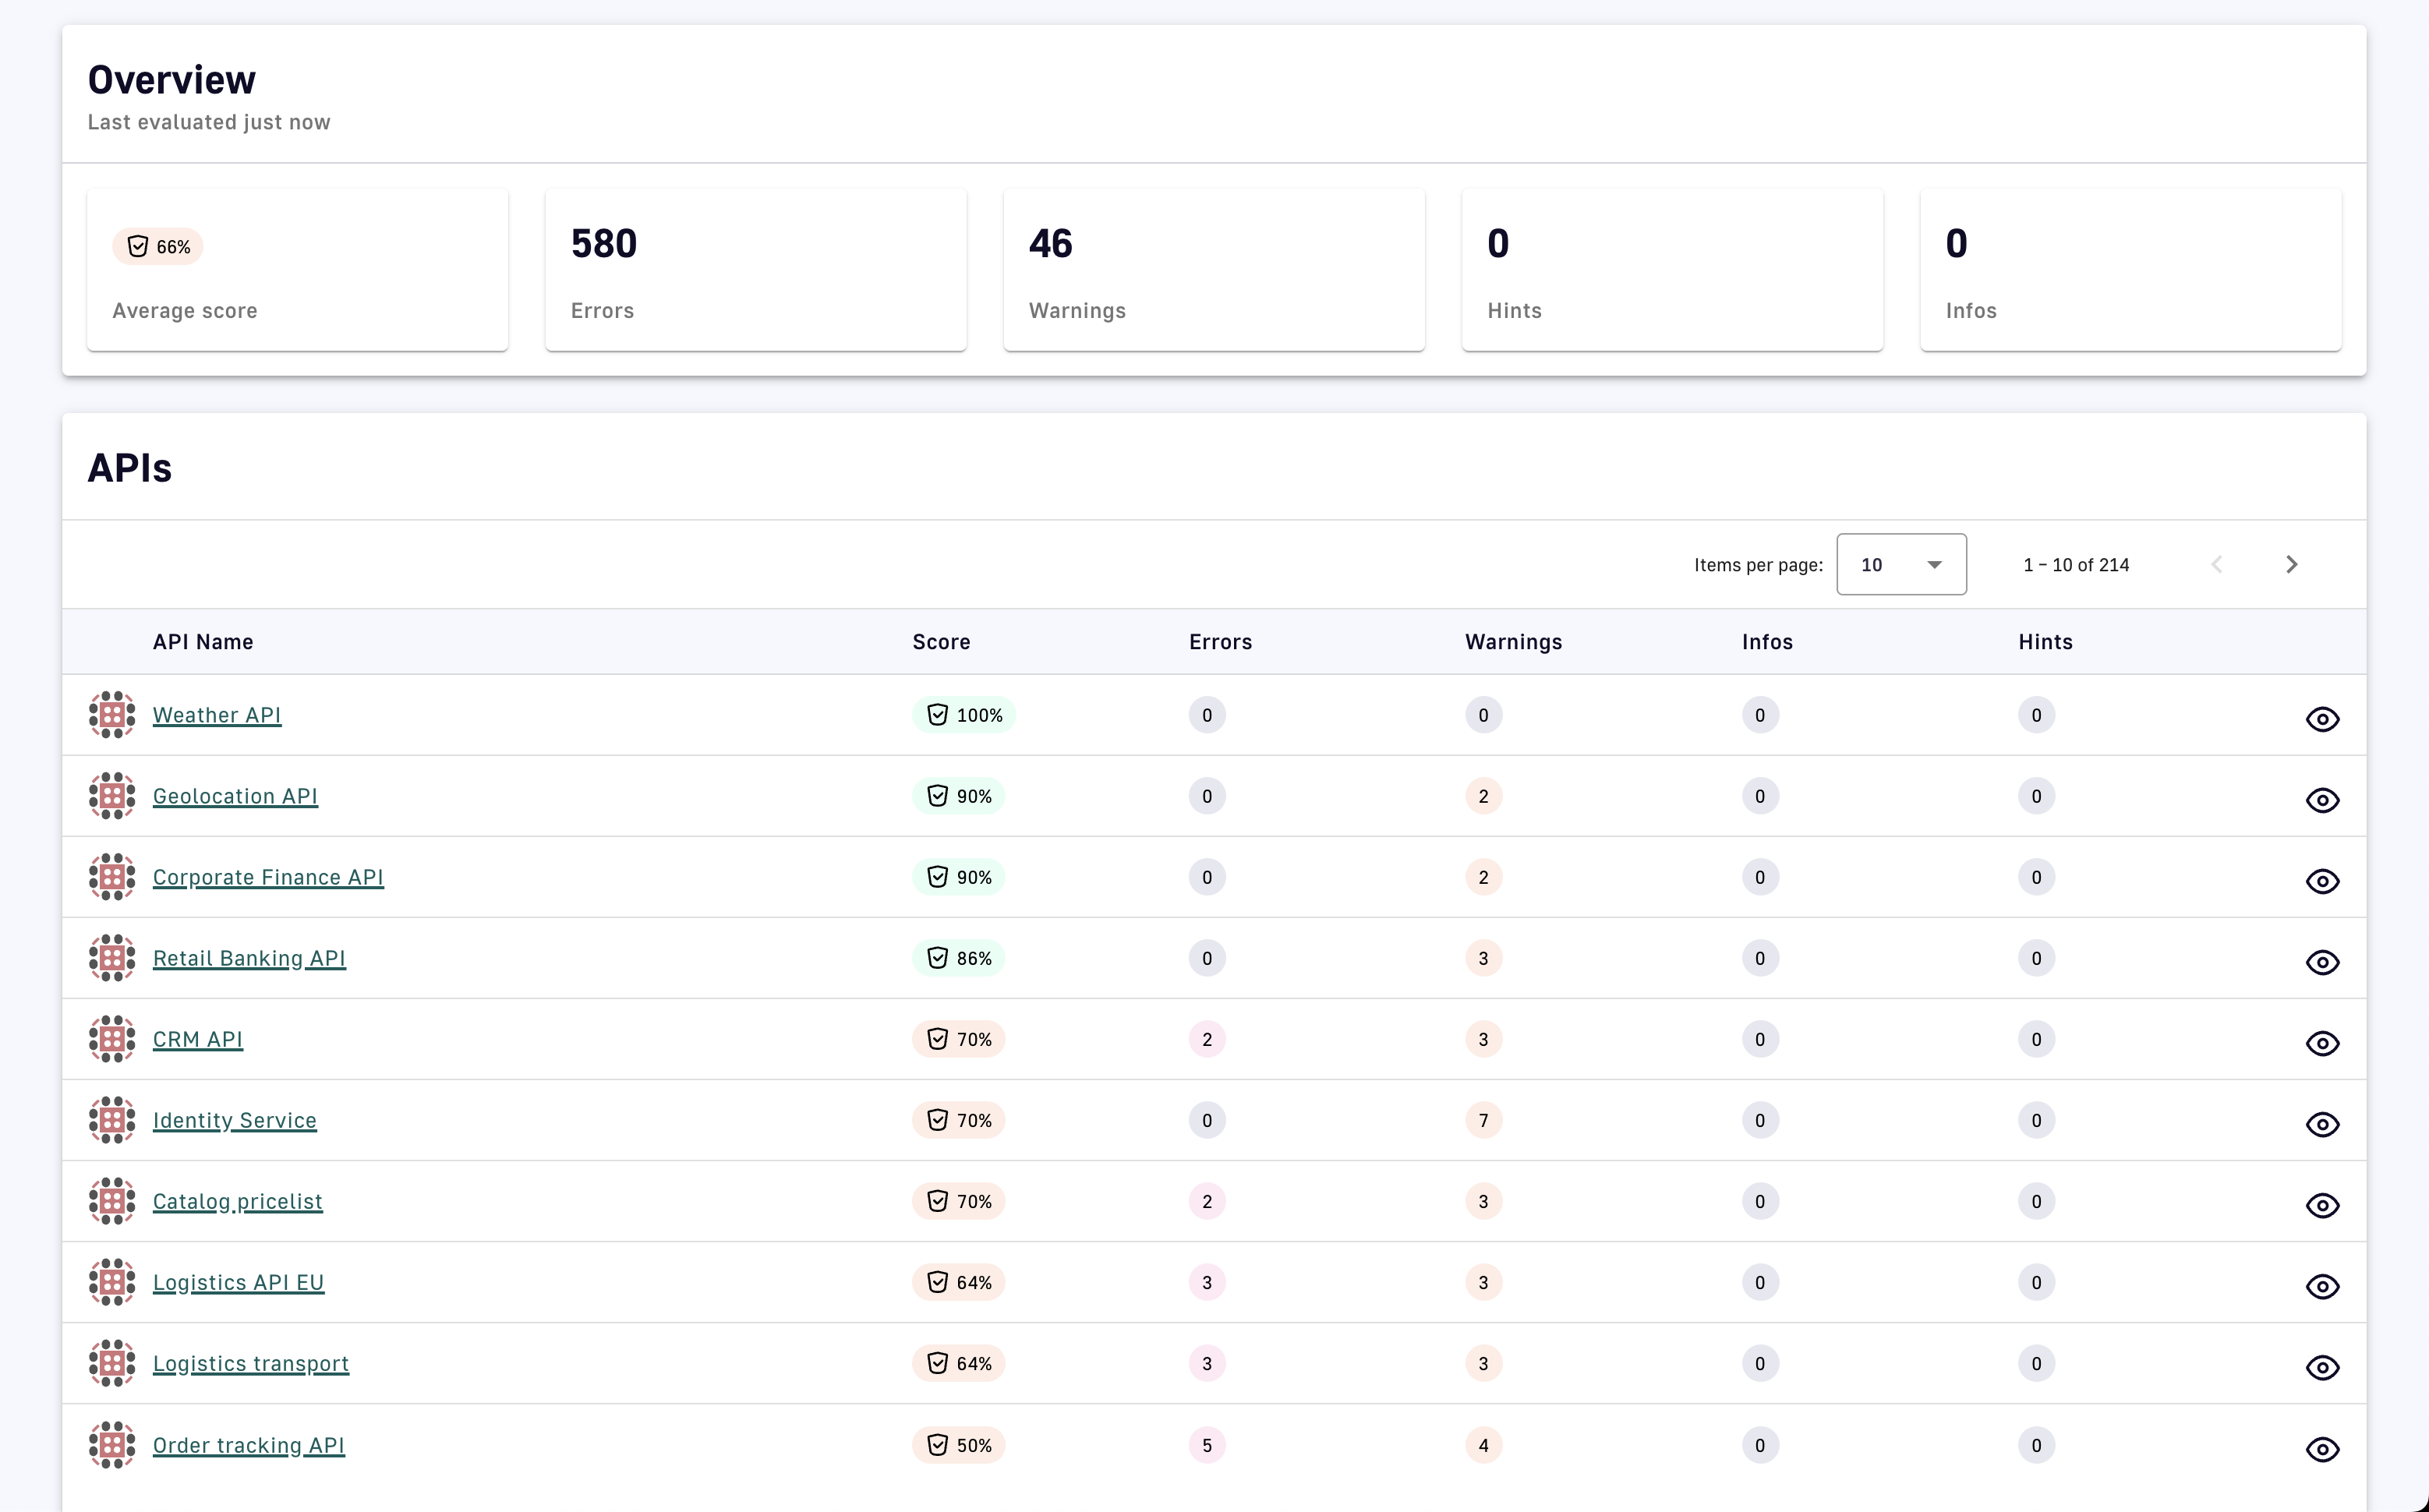Click the eye icon for Identity Service
The width and height of the screenshot is (2429, 1512).
2322,1124
